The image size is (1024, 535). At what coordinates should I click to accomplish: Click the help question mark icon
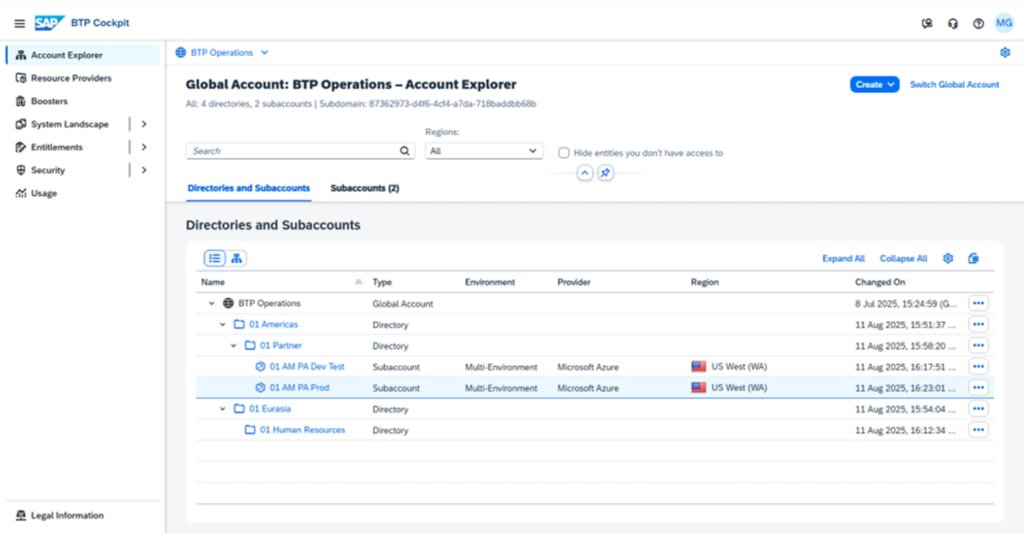[978, 24]
